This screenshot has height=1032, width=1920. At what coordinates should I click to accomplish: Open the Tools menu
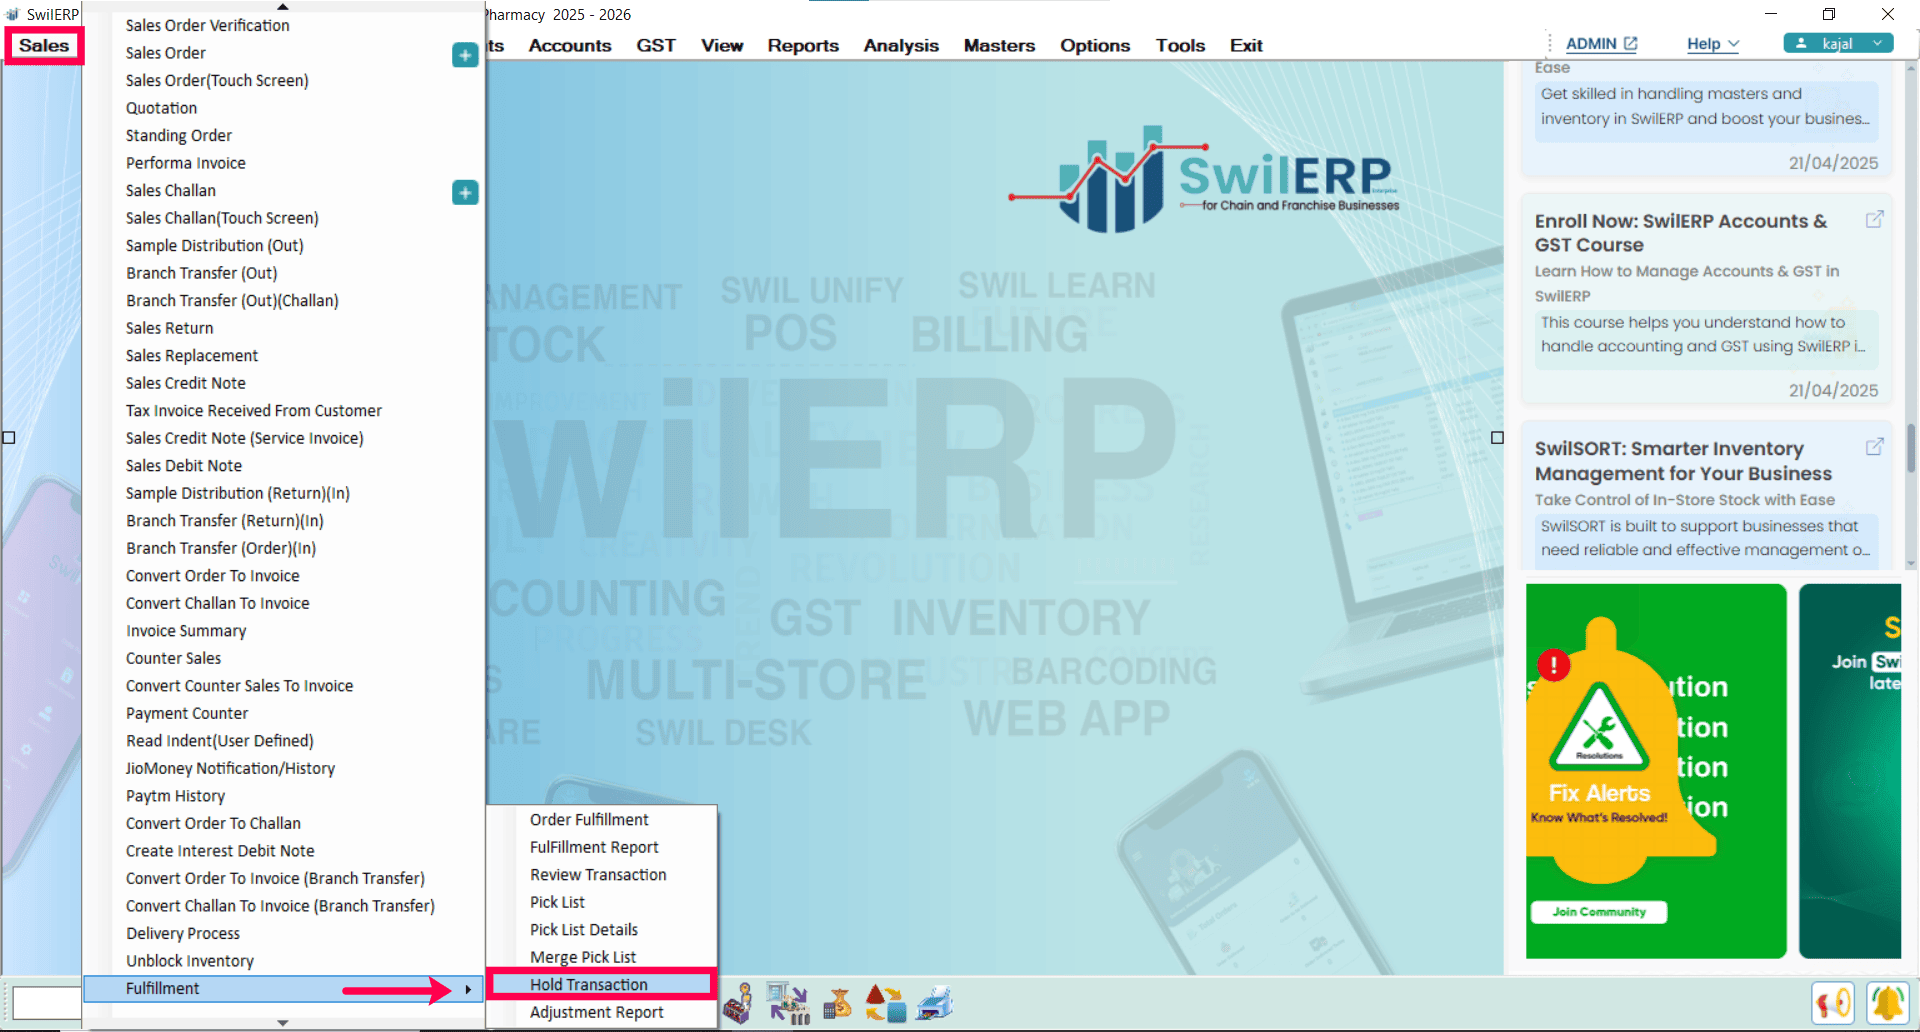pyautogui.click(x=1180, y=46)
